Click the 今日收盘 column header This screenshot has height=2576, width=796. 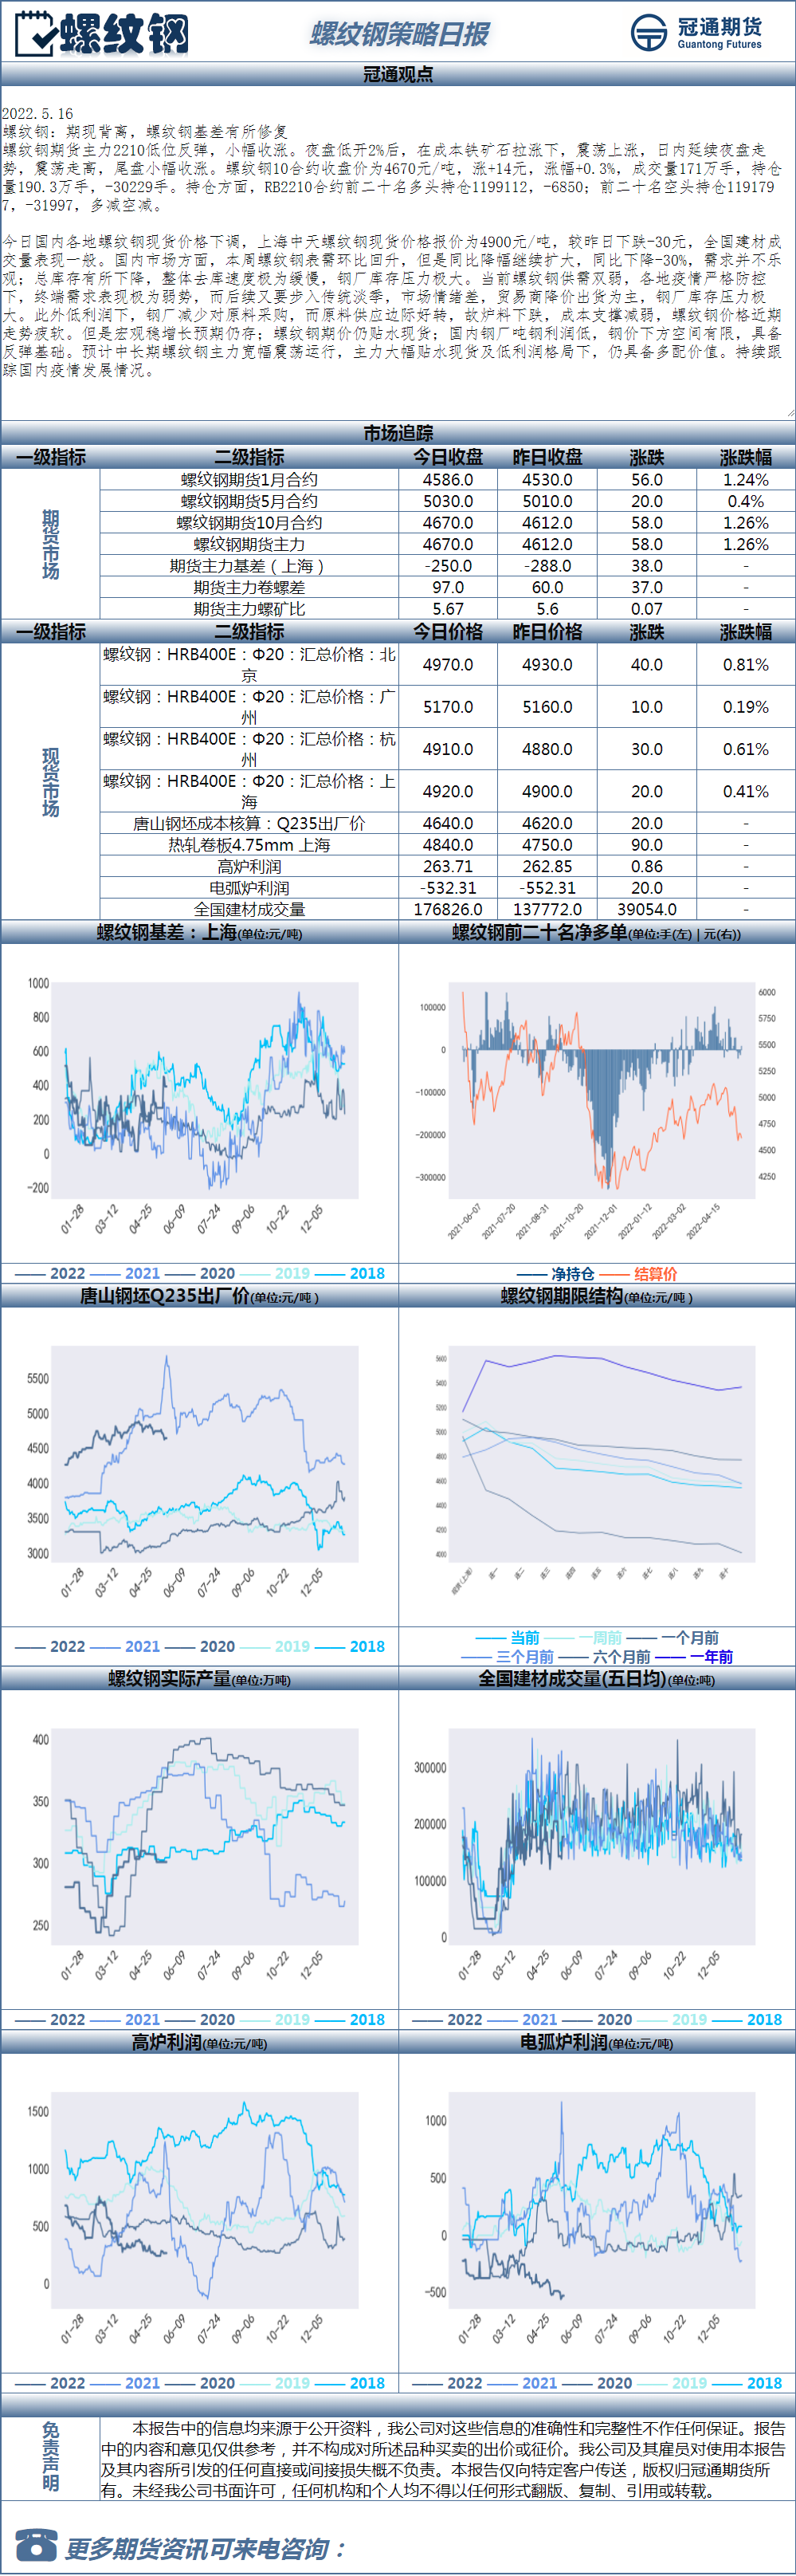click(448, 457)
